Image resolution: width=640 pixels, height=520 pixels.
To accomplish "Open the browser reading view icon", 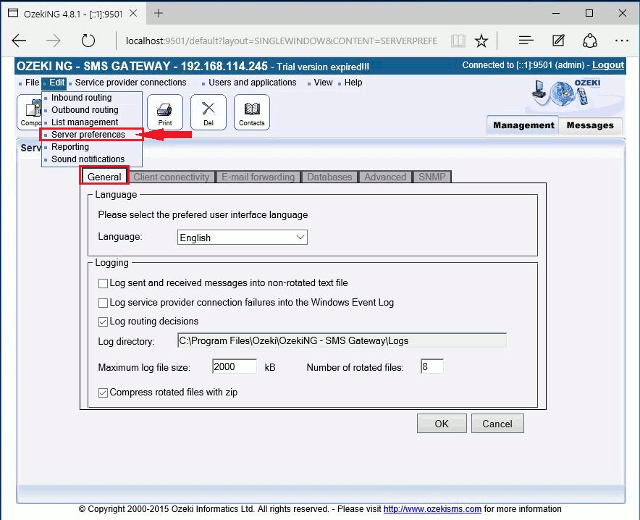I will click(458, 40).
